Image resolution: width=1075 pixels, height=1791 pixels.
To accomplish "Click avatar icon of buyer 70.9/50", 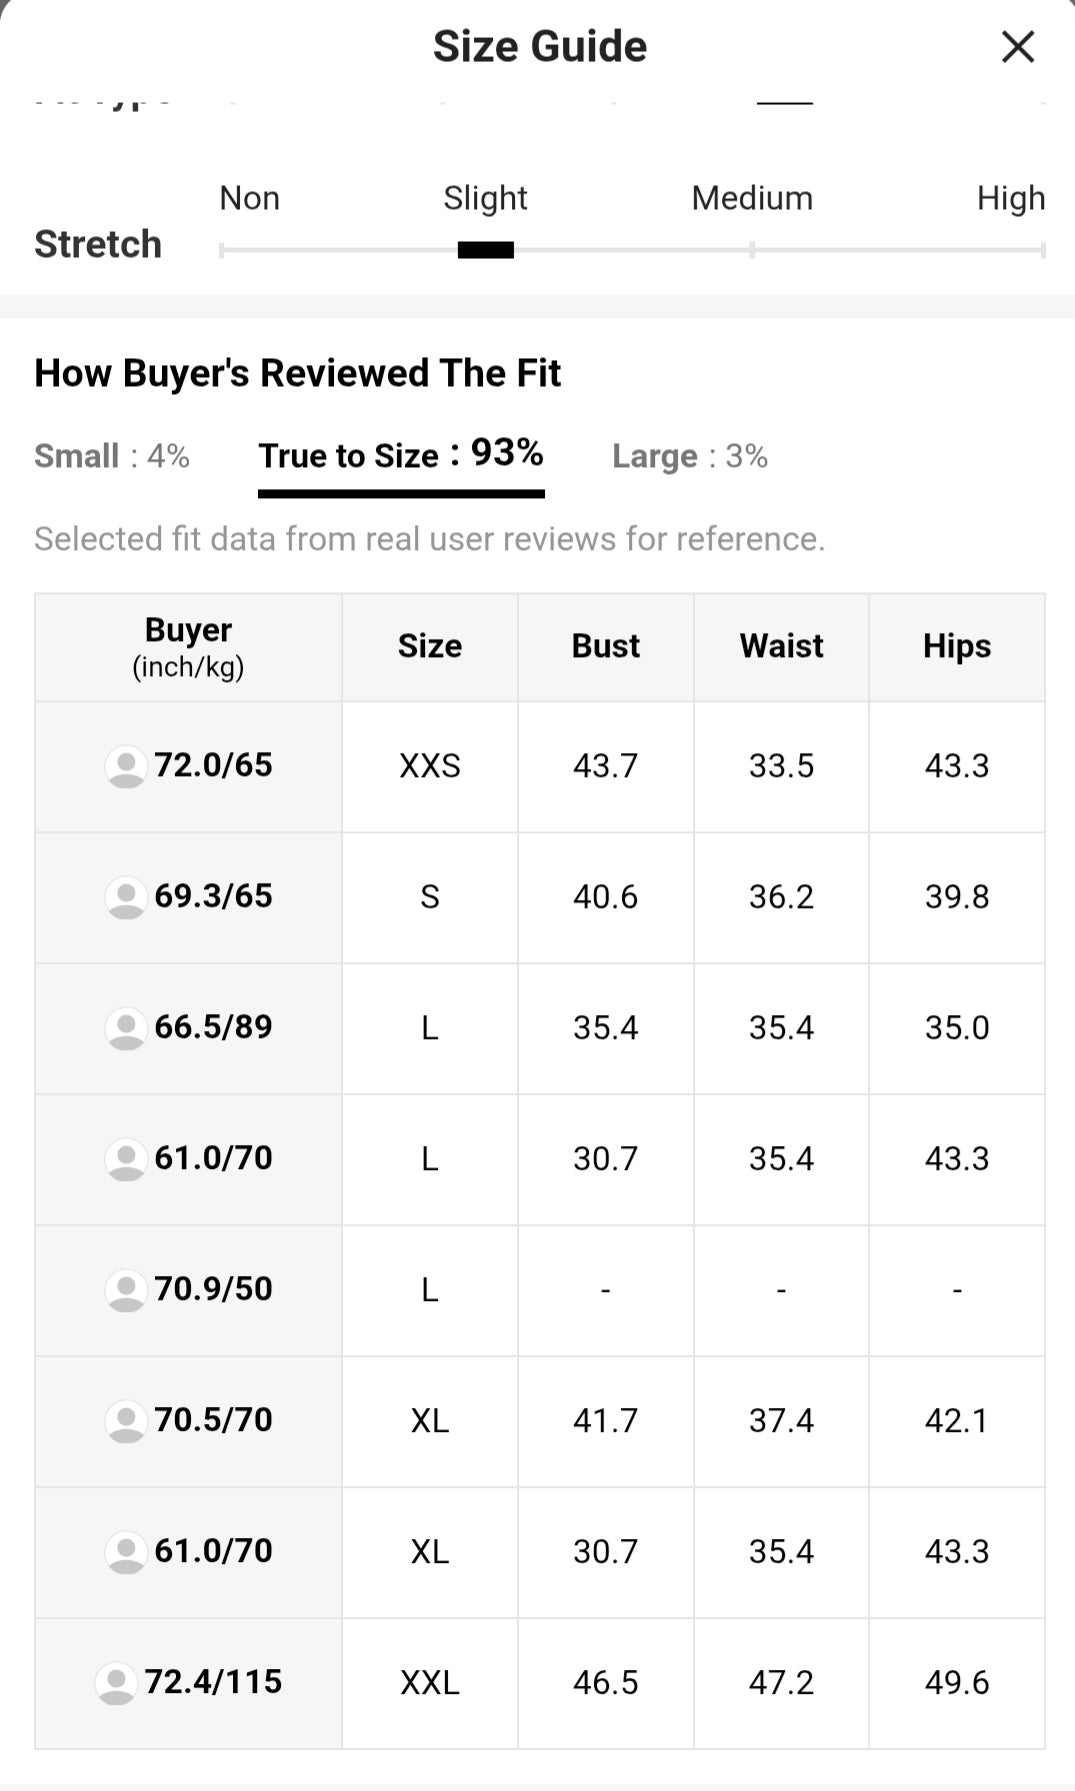I will click(126, 1290).
